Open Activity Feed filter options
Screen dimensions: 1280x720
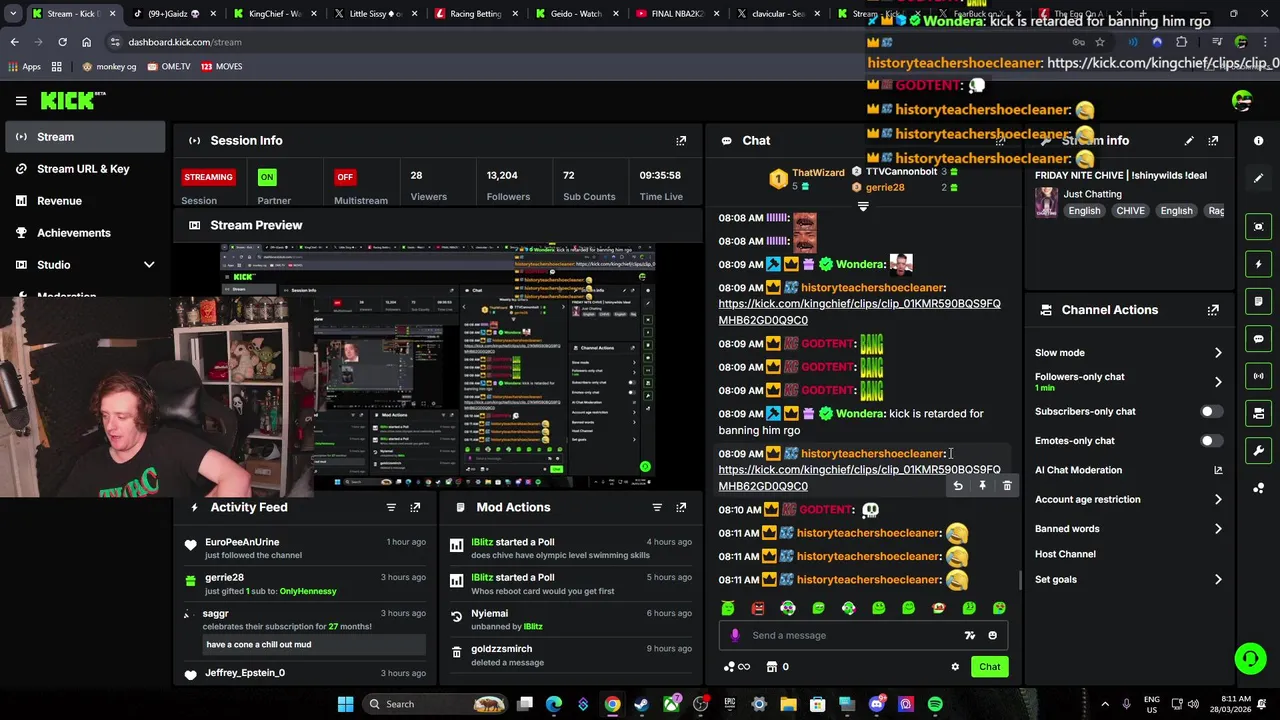click(391, 507)
